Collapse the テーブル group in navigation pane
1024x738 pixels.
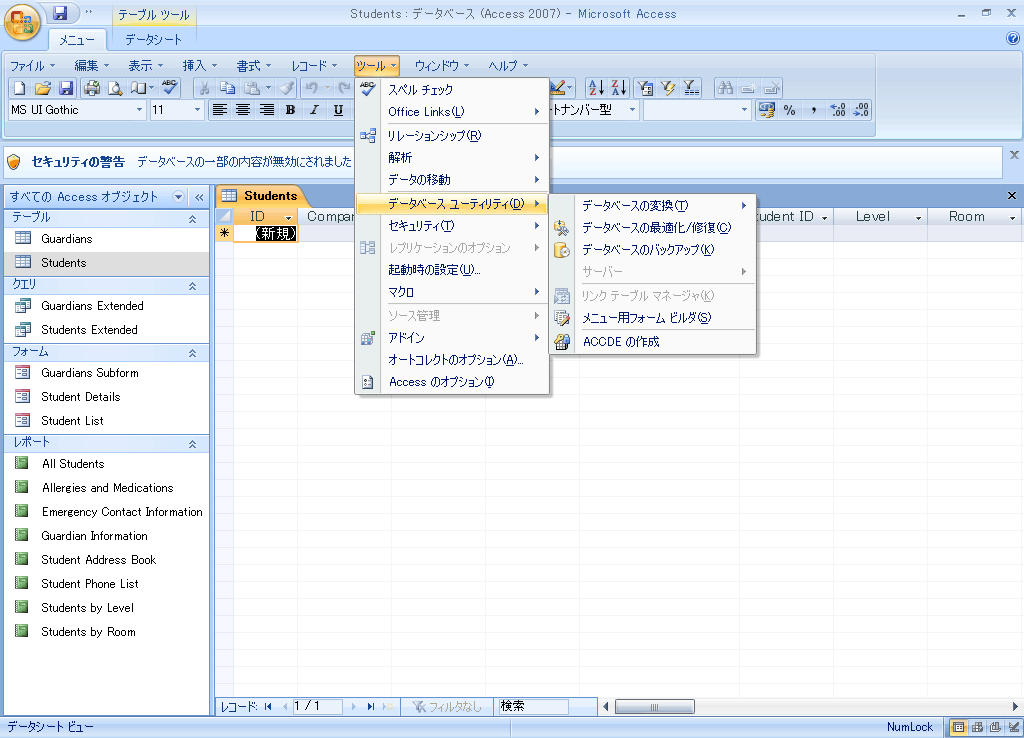[192, 219]
